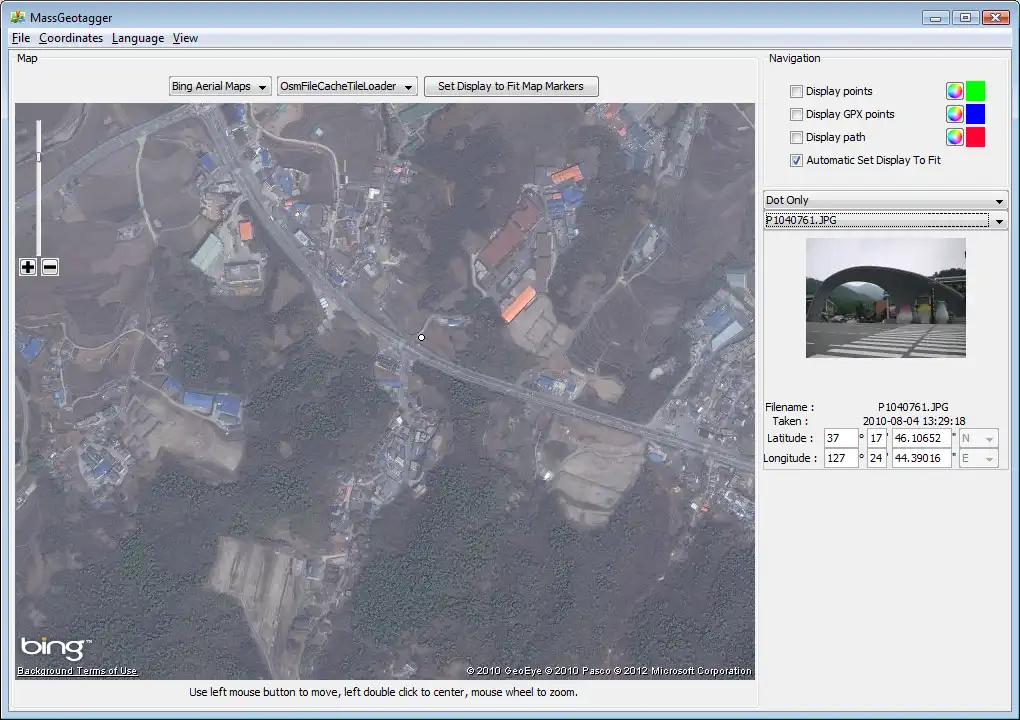Enable the Display GPX points checkbox

pyautogui.click(x=797, y=114)
